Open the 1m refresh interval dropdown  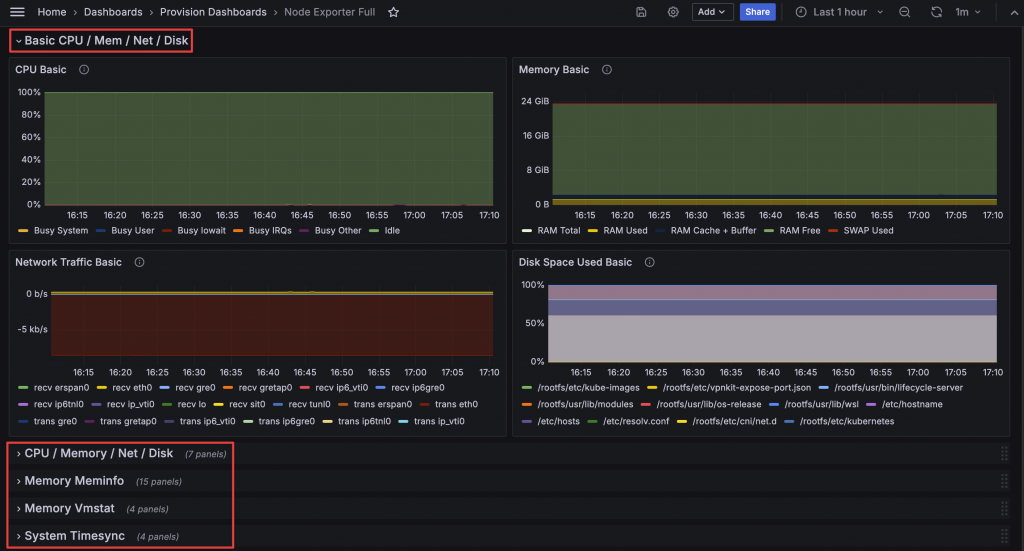[968, 12]
